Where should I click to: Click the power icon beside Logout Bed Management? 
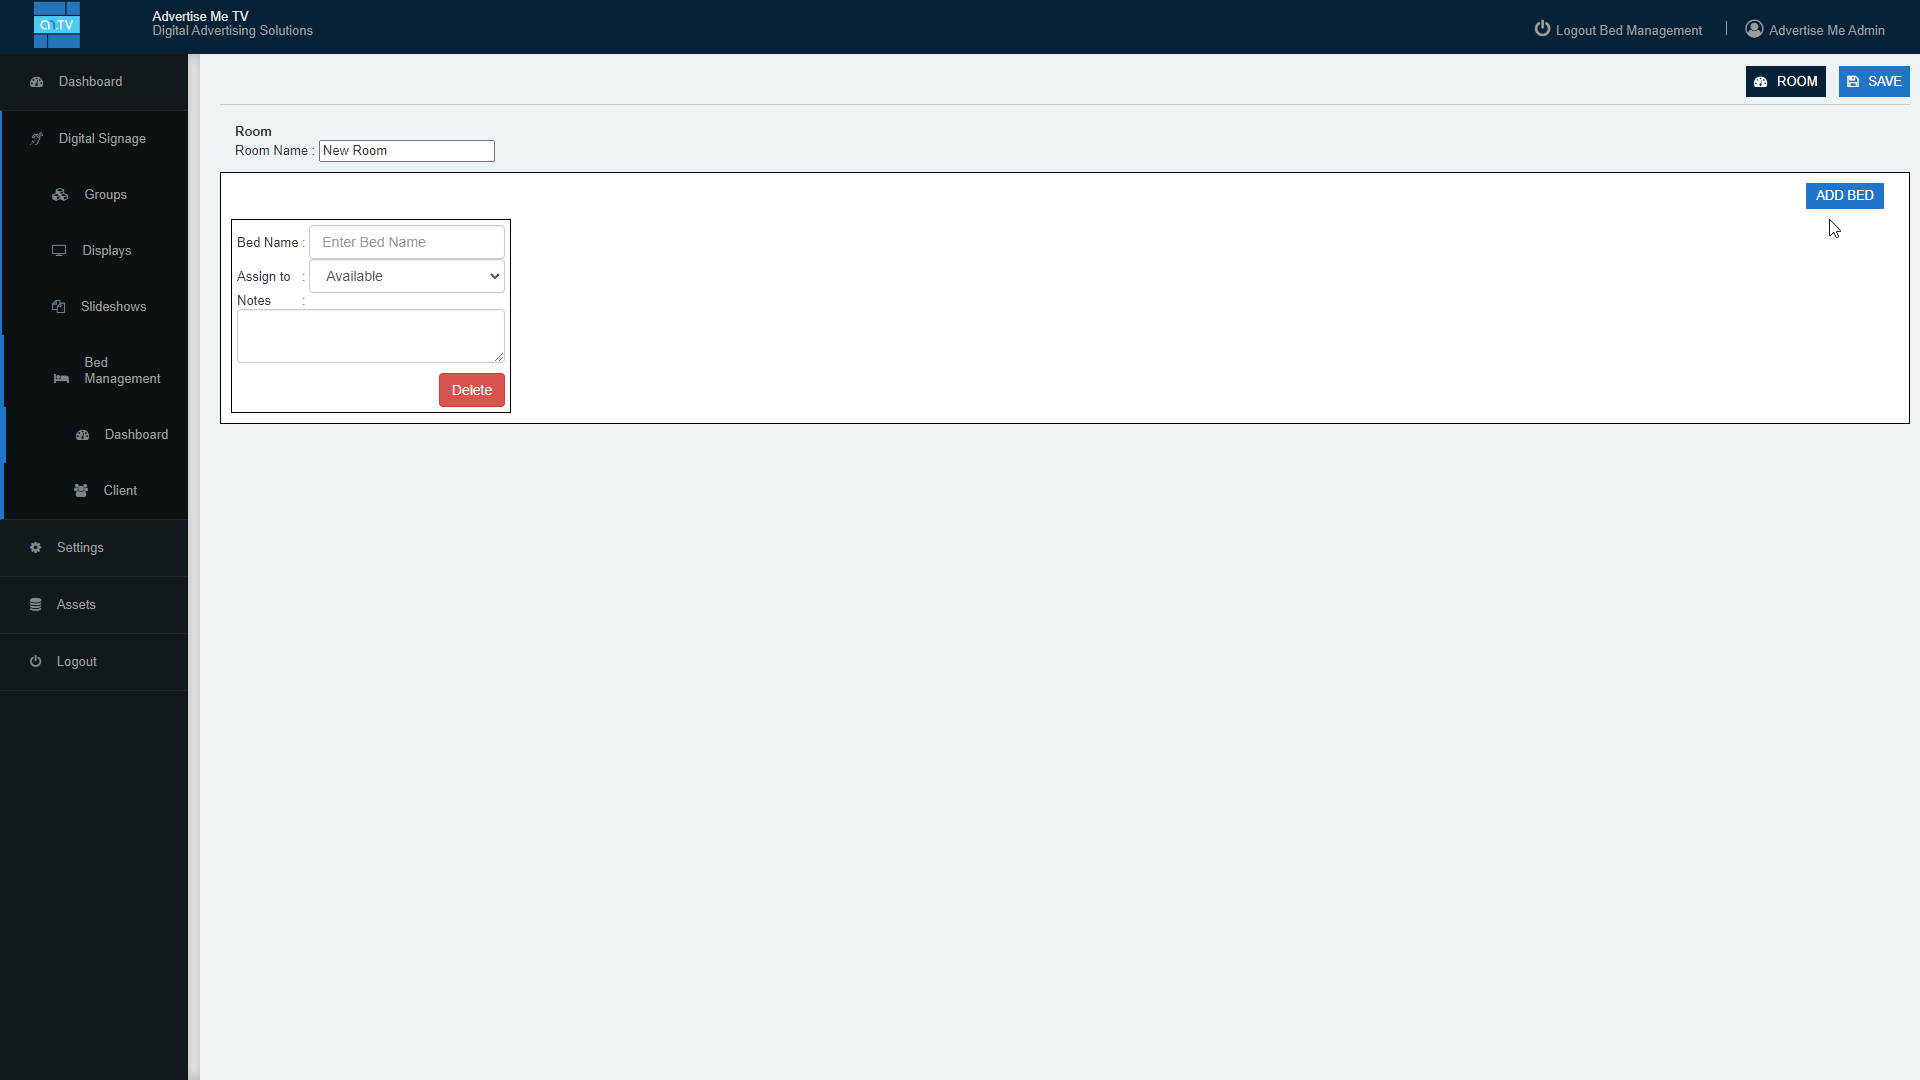coord(1542,29)
